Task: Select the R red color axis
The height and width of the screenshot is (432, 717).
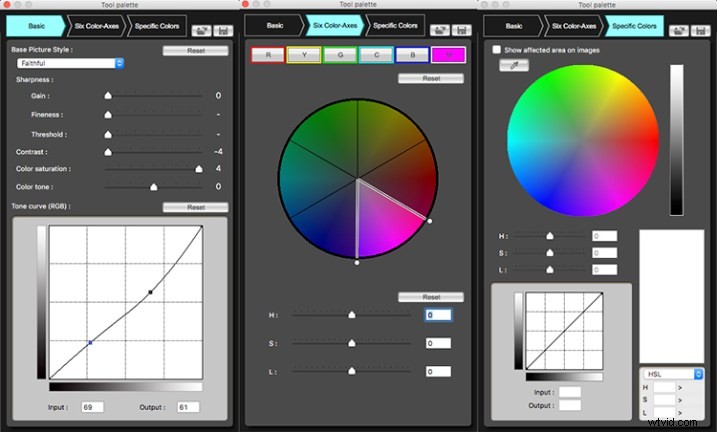Action: [x=268, y=55]
